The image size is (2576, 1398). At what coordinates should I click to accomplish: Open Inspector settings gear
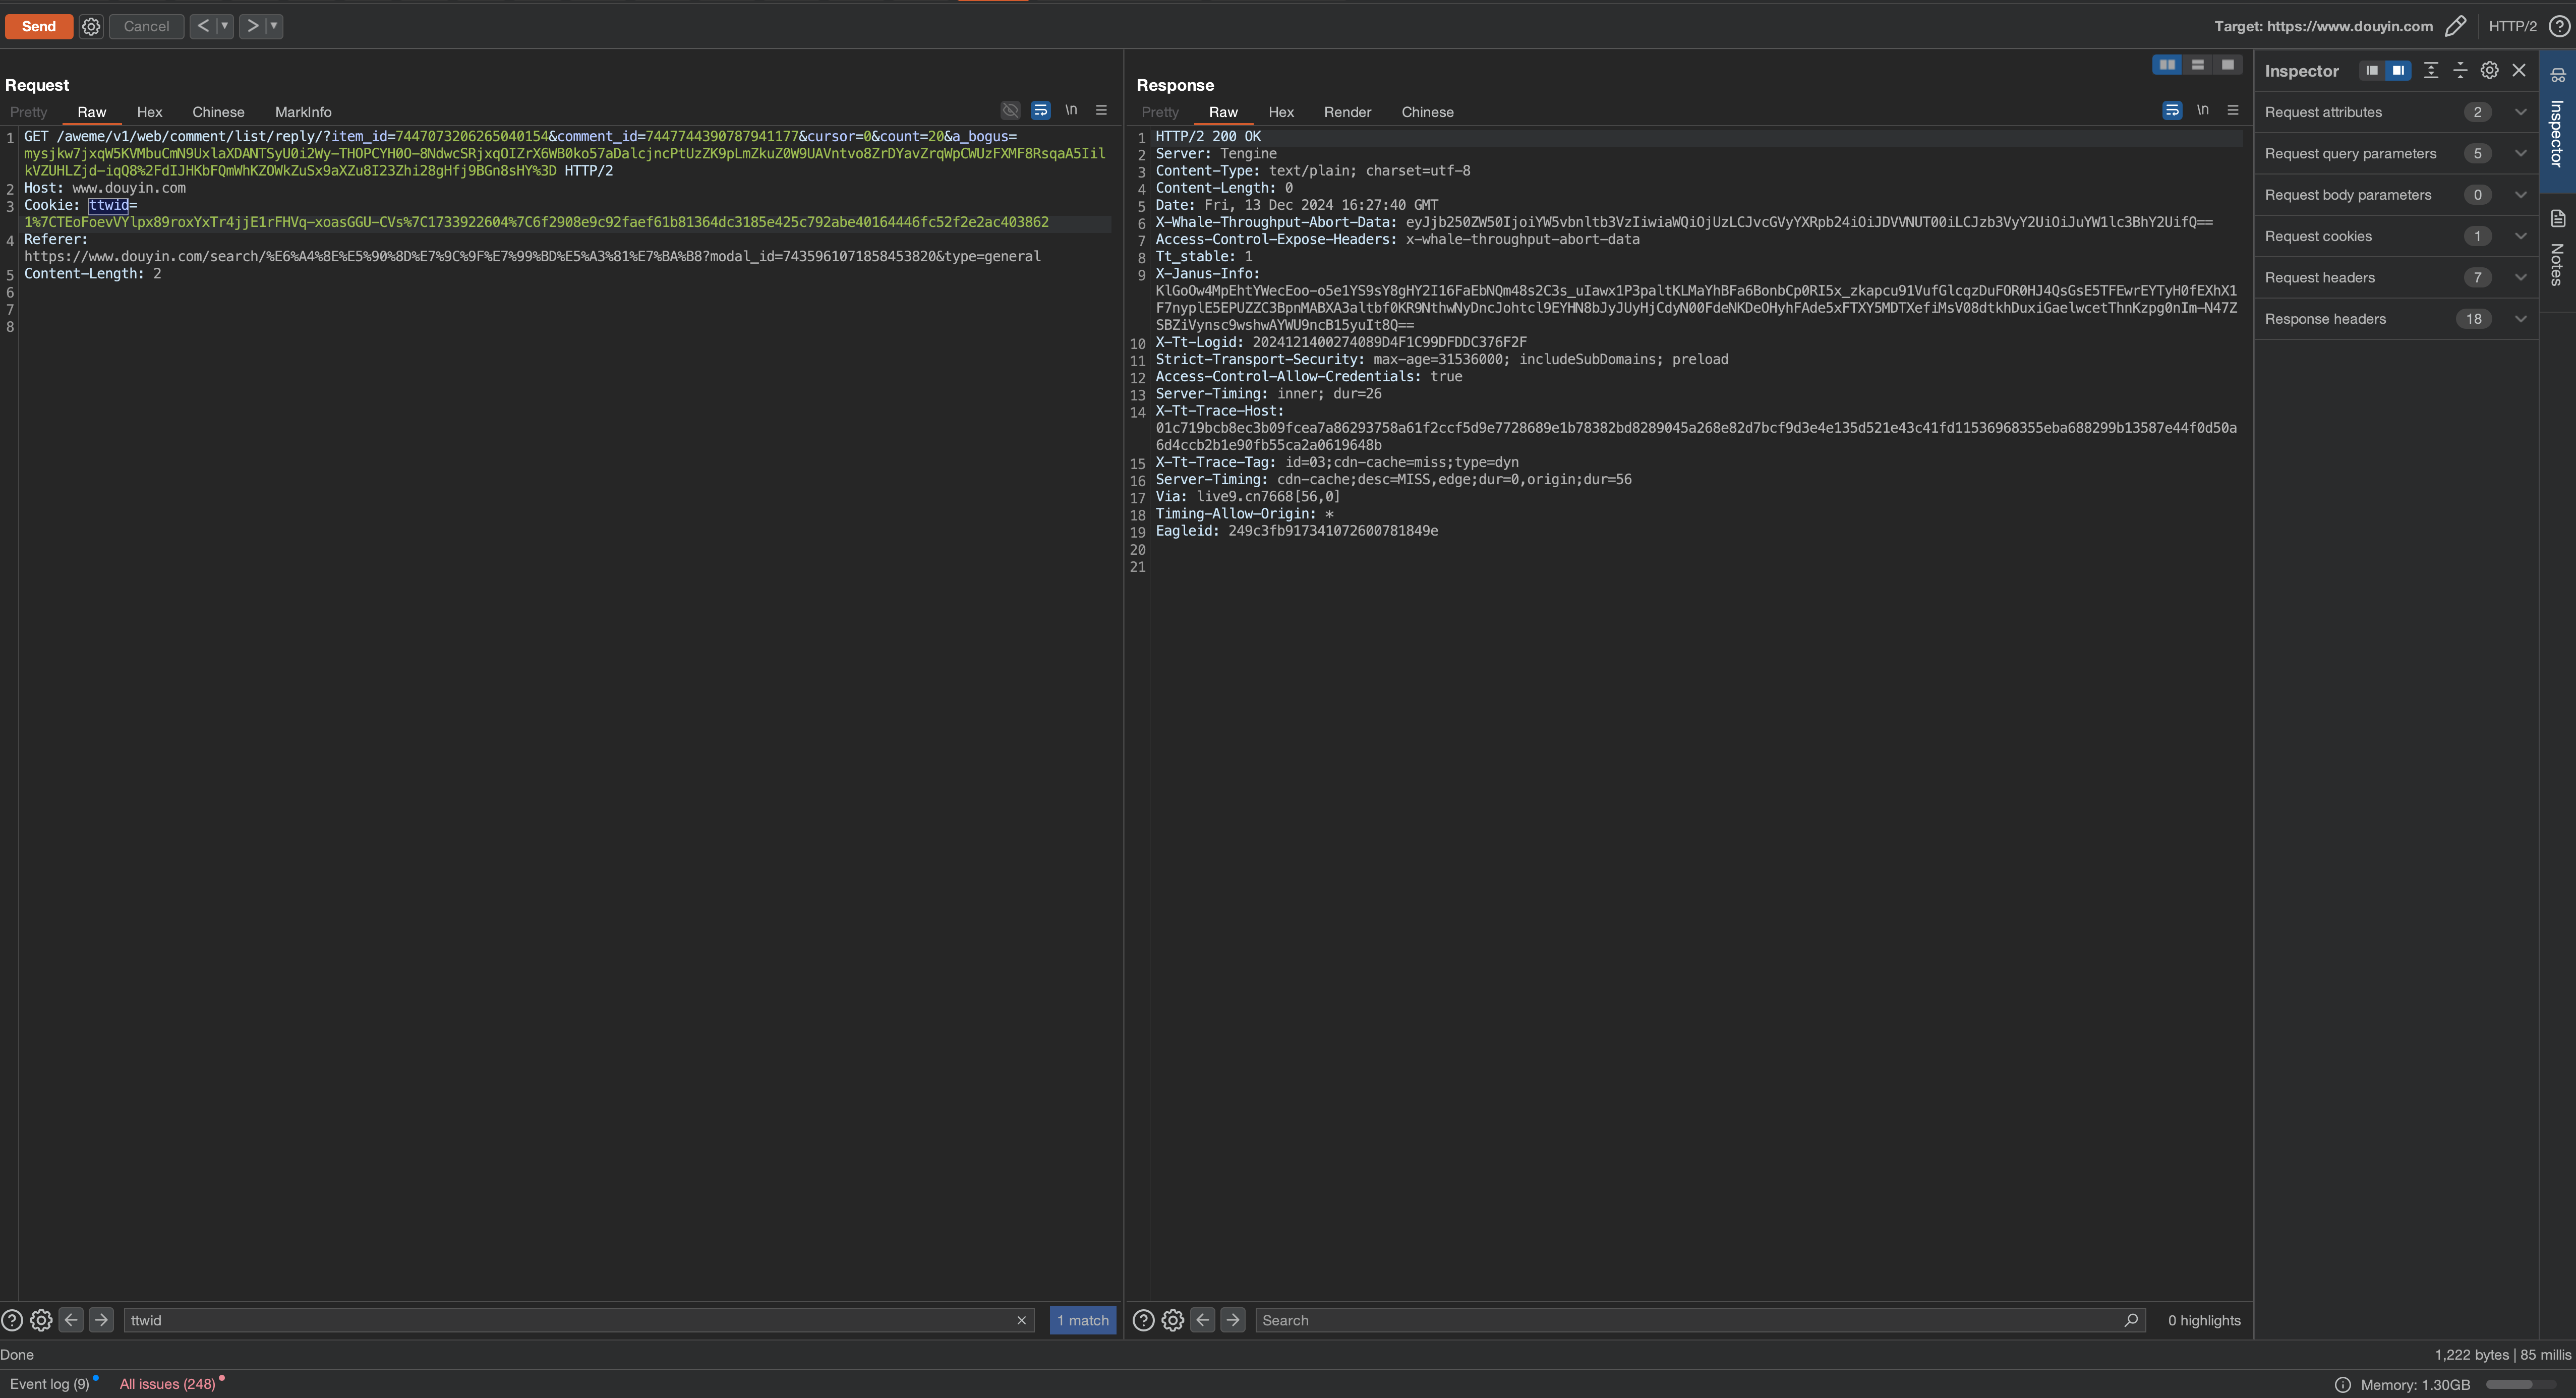coord(2489,70)
